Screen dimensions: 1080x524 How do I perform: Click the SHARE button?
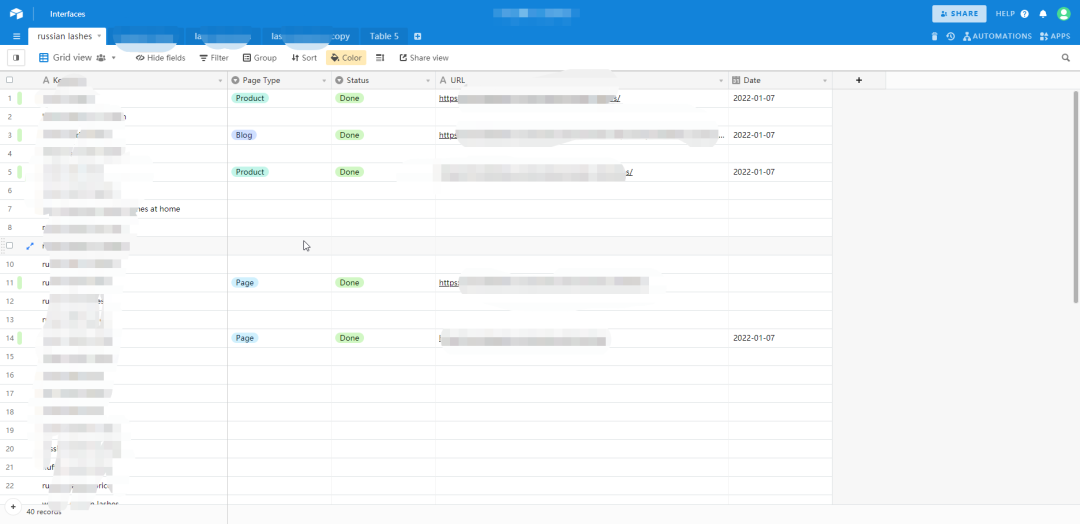[959, 14]
